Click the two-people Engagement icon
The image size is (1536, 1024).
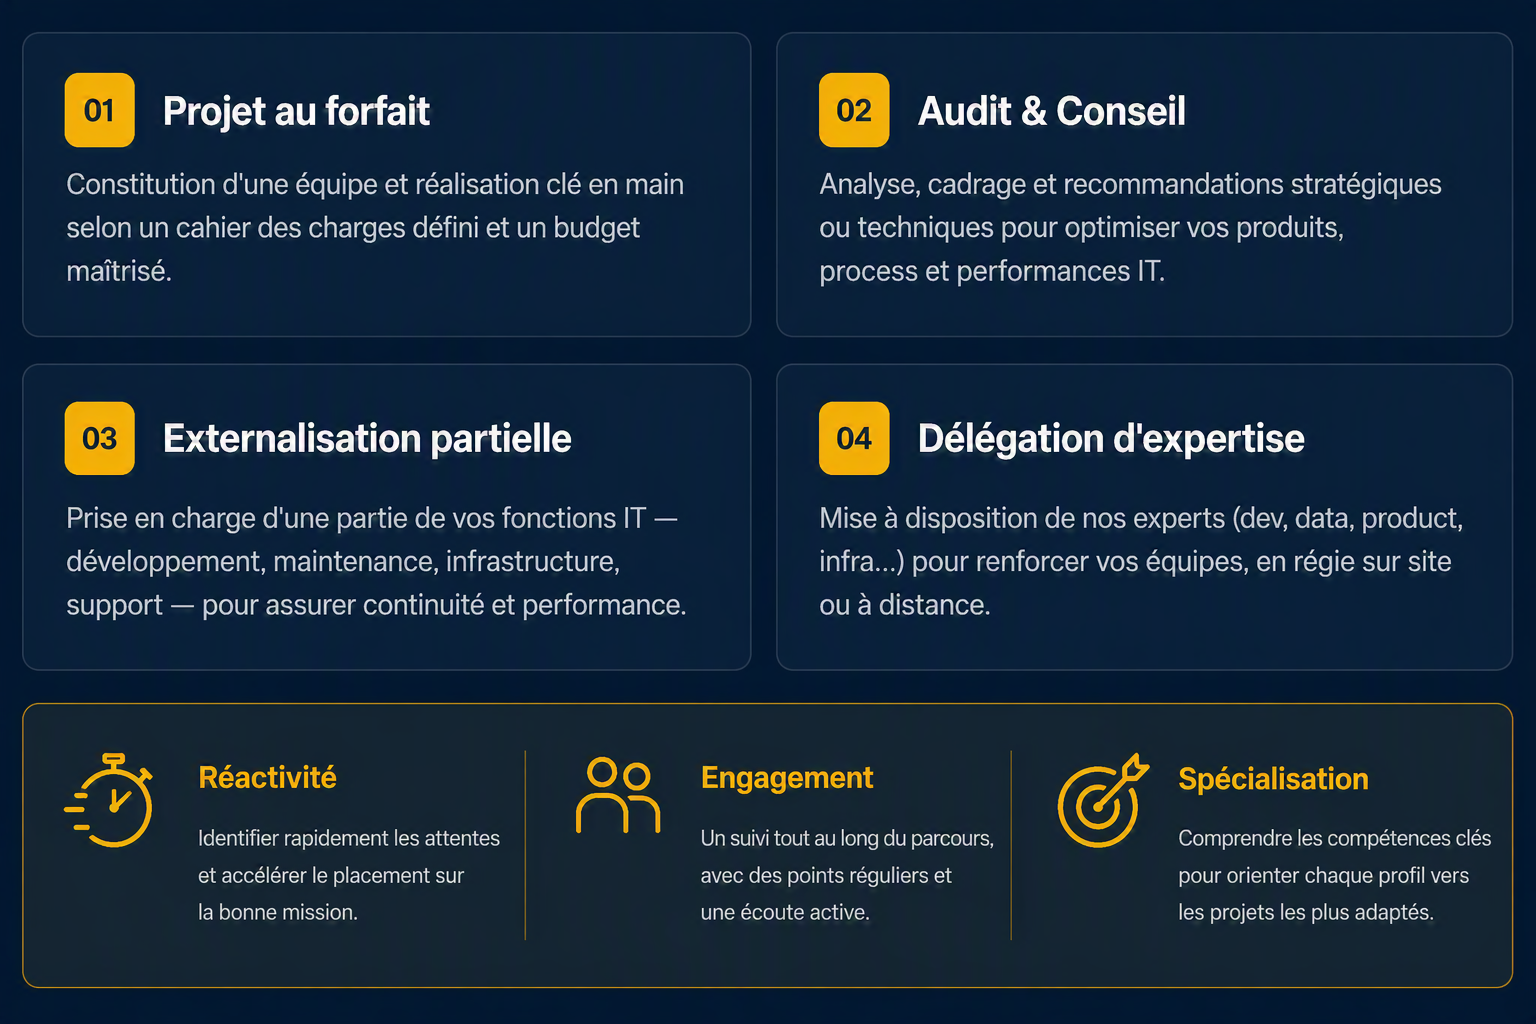coord(618,795)
